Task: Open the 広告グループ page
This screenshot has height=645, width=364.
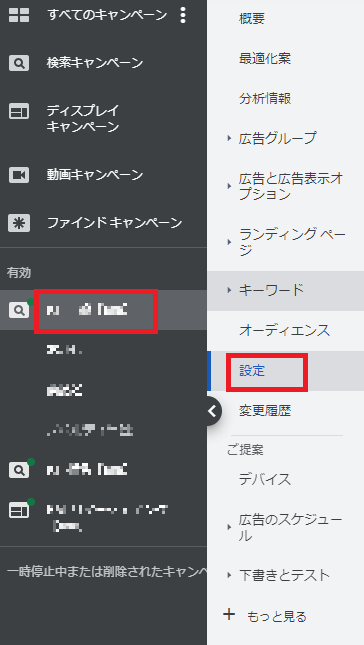Action: pyautogui.click(x=278, y=138)
